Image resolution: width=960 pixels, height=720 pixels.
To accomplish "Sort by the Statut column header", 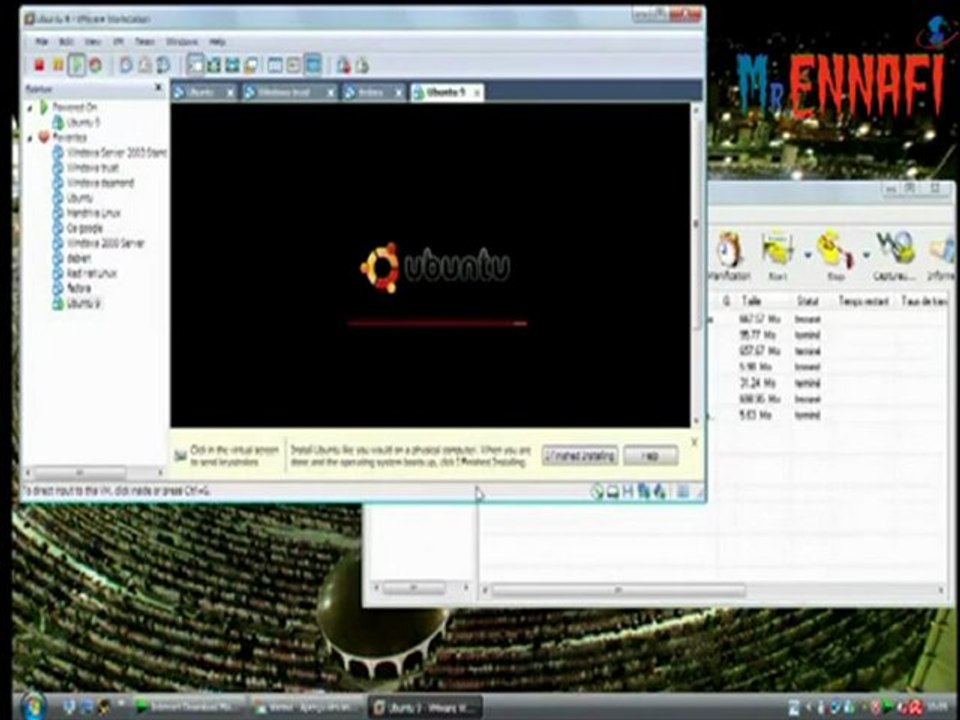I will click(808, 301).
